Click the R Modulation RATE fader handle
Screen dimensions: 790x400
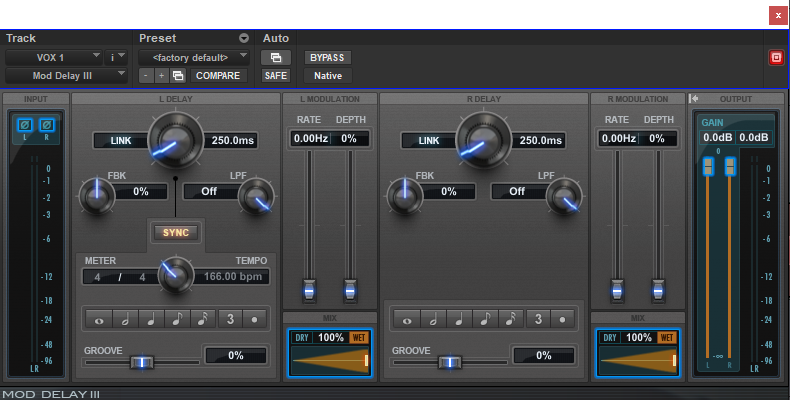[617, 291]
